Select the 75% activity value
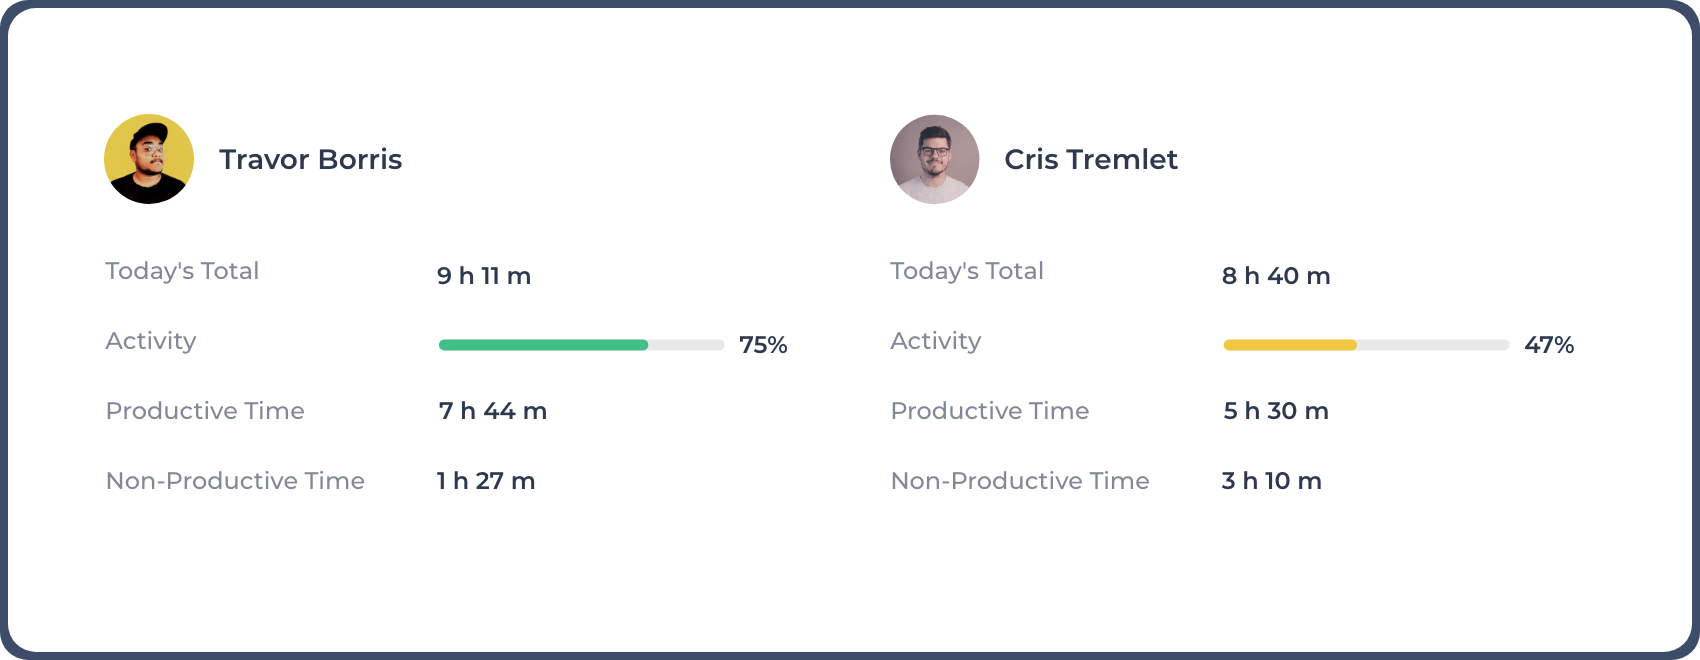 point(763,345)
